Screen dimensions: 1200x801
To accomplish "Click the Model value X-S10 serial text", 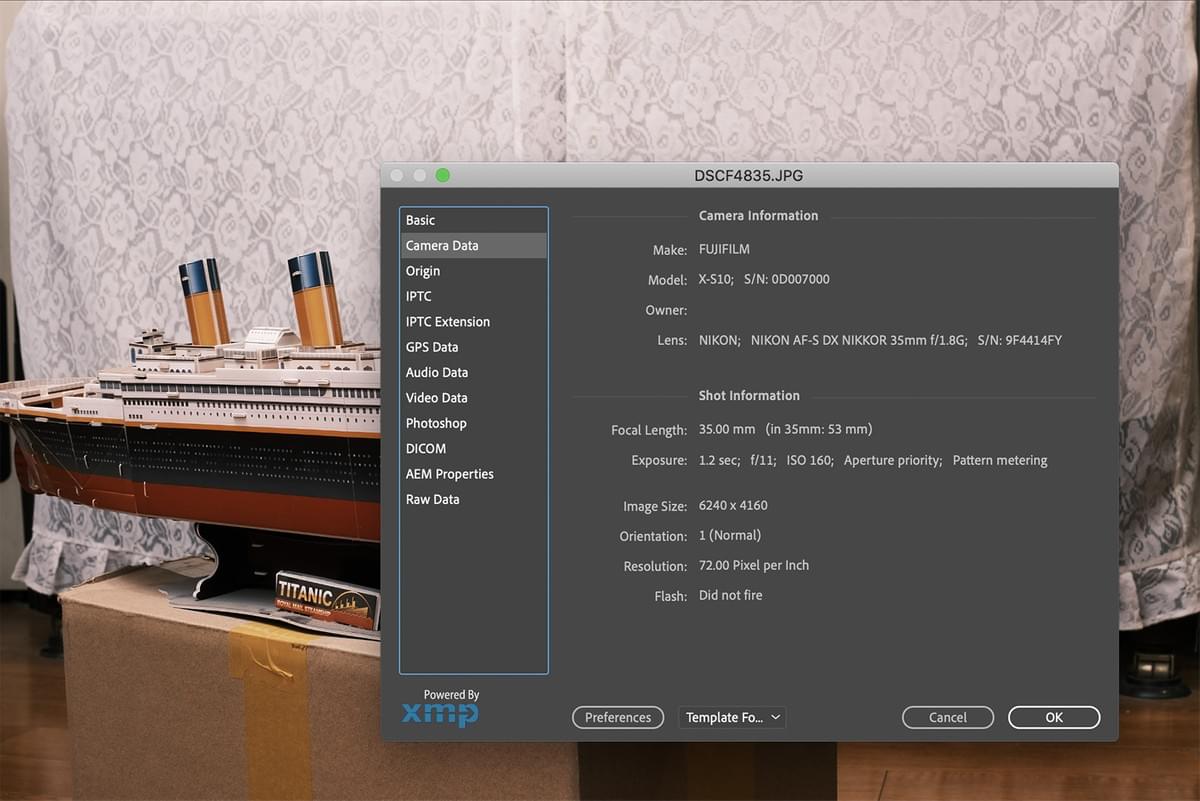I will (764, 279).
